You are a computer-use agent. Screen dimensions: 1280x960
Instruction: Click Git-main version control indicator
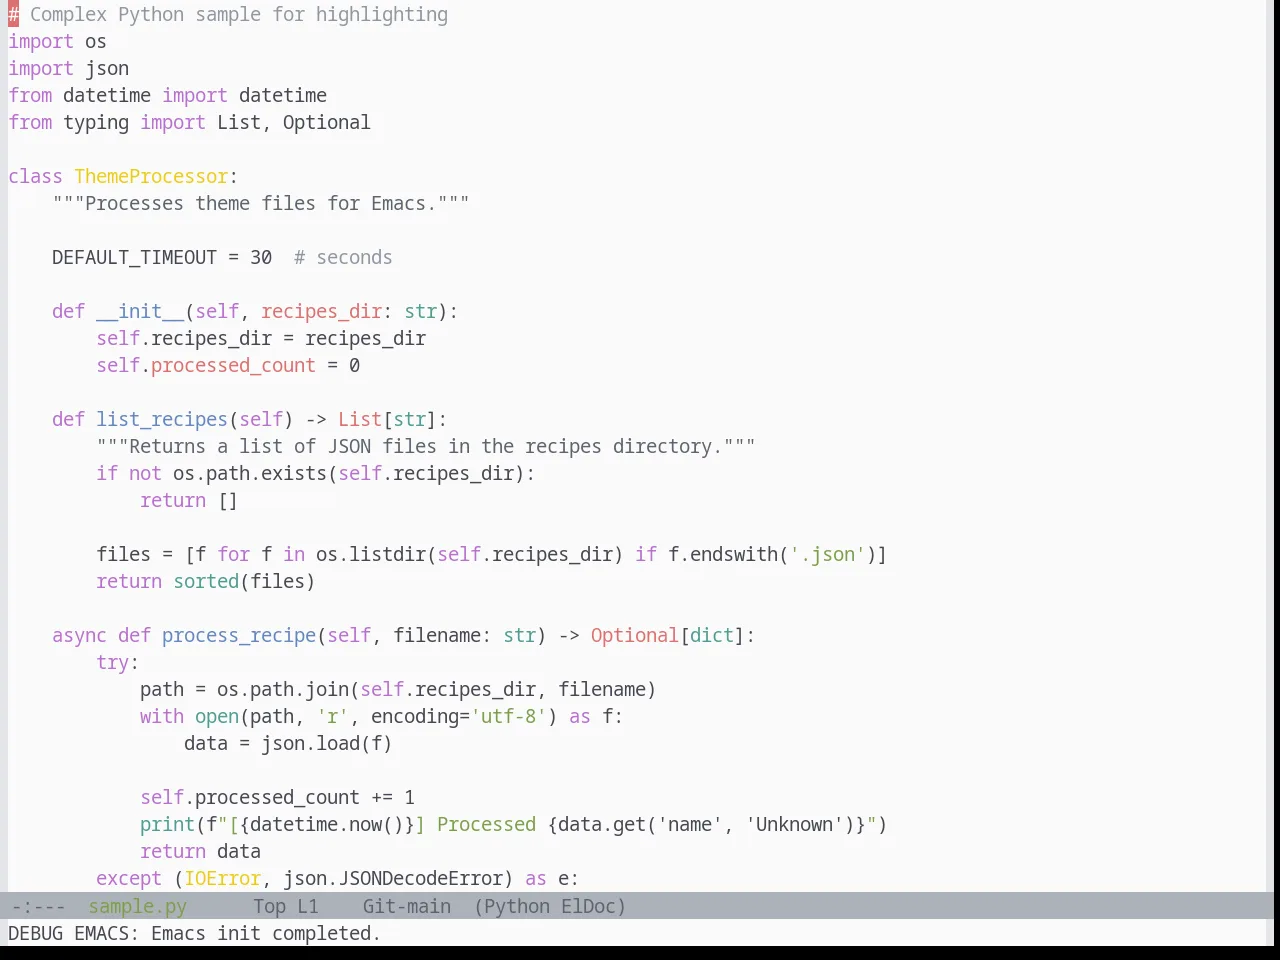406,907
